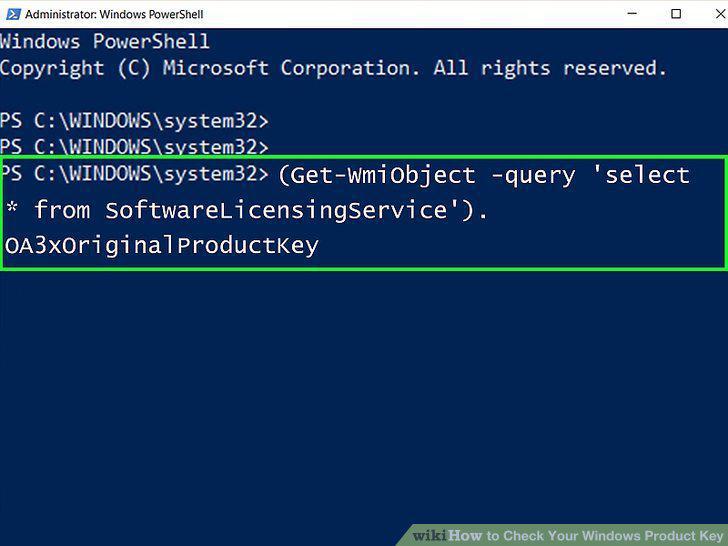Image resolution: width=728 pixels, height=546 pixels.
Task: Open the PowerShell title bar icon menu
Action: pos(13,14)
